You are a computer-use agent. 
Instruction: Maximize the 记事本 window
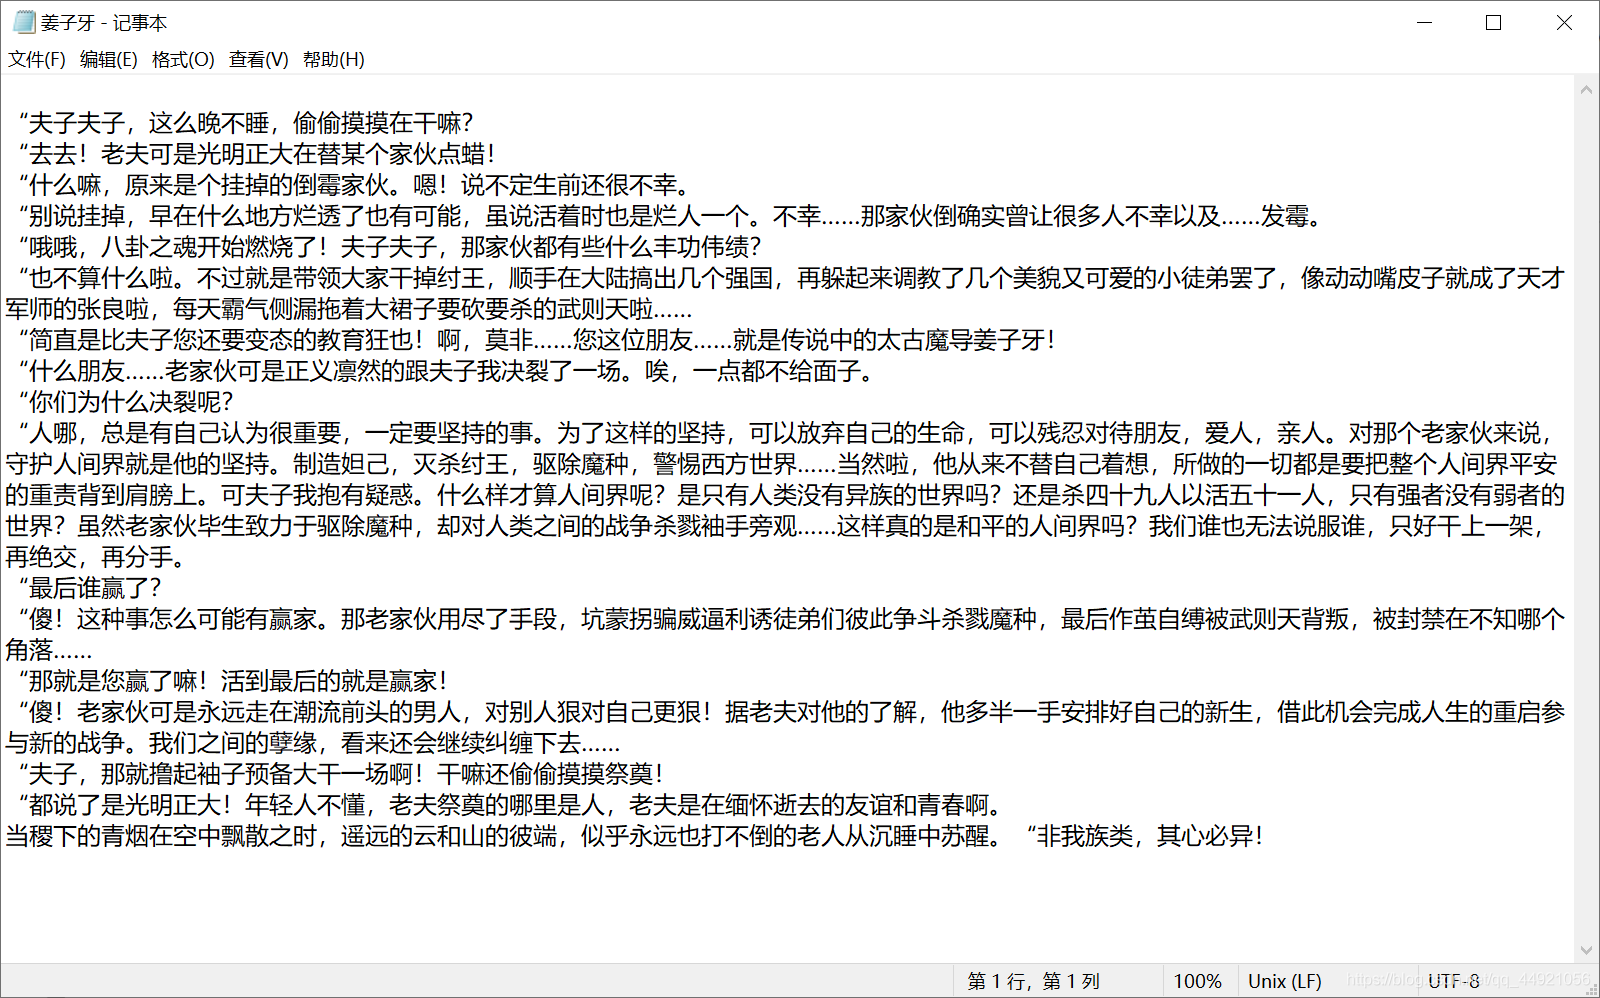1493,22
